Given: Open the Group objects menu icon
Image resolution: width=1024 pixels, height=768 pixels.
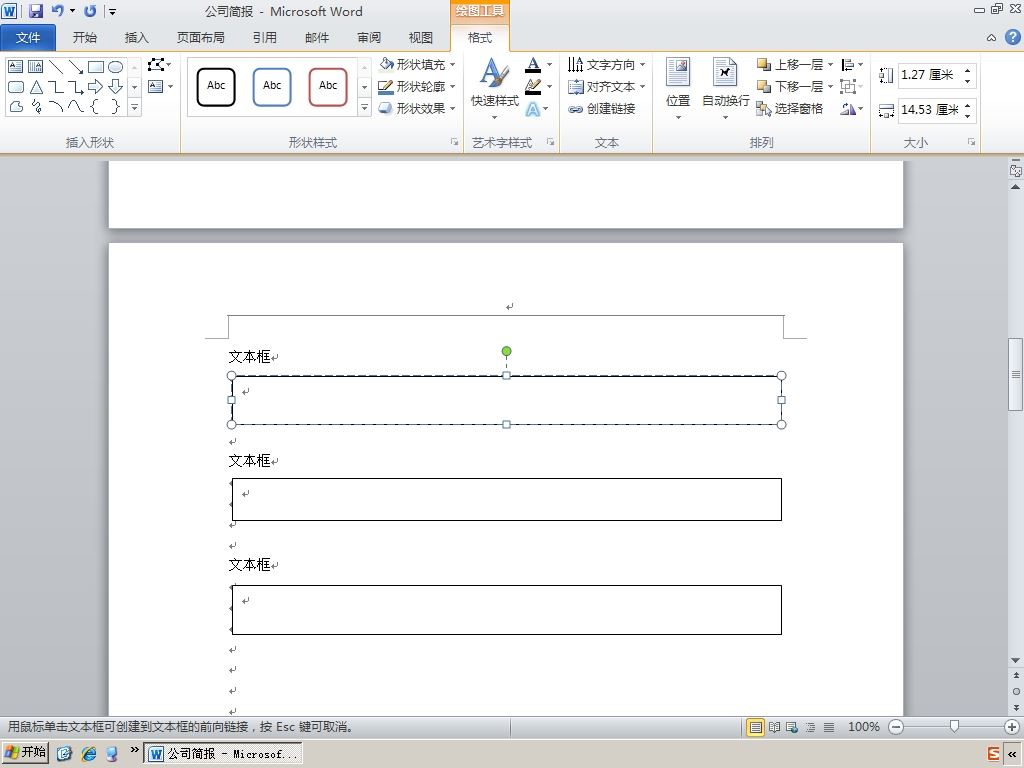Looking at the screenshot, I should click(x=852, y=86).
